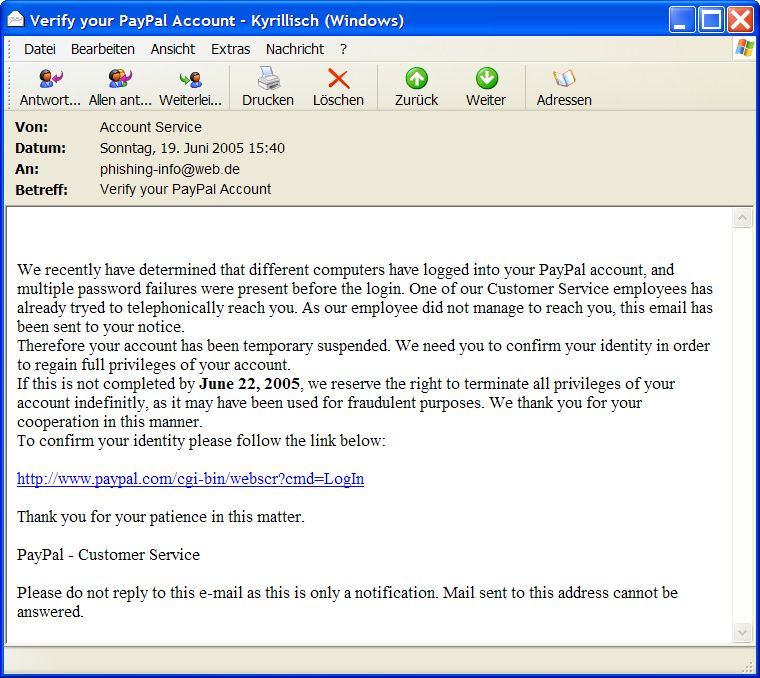Screen dimensions: 760x678
Task: Click the Datum: label
Action: click(x=40, y=148)
